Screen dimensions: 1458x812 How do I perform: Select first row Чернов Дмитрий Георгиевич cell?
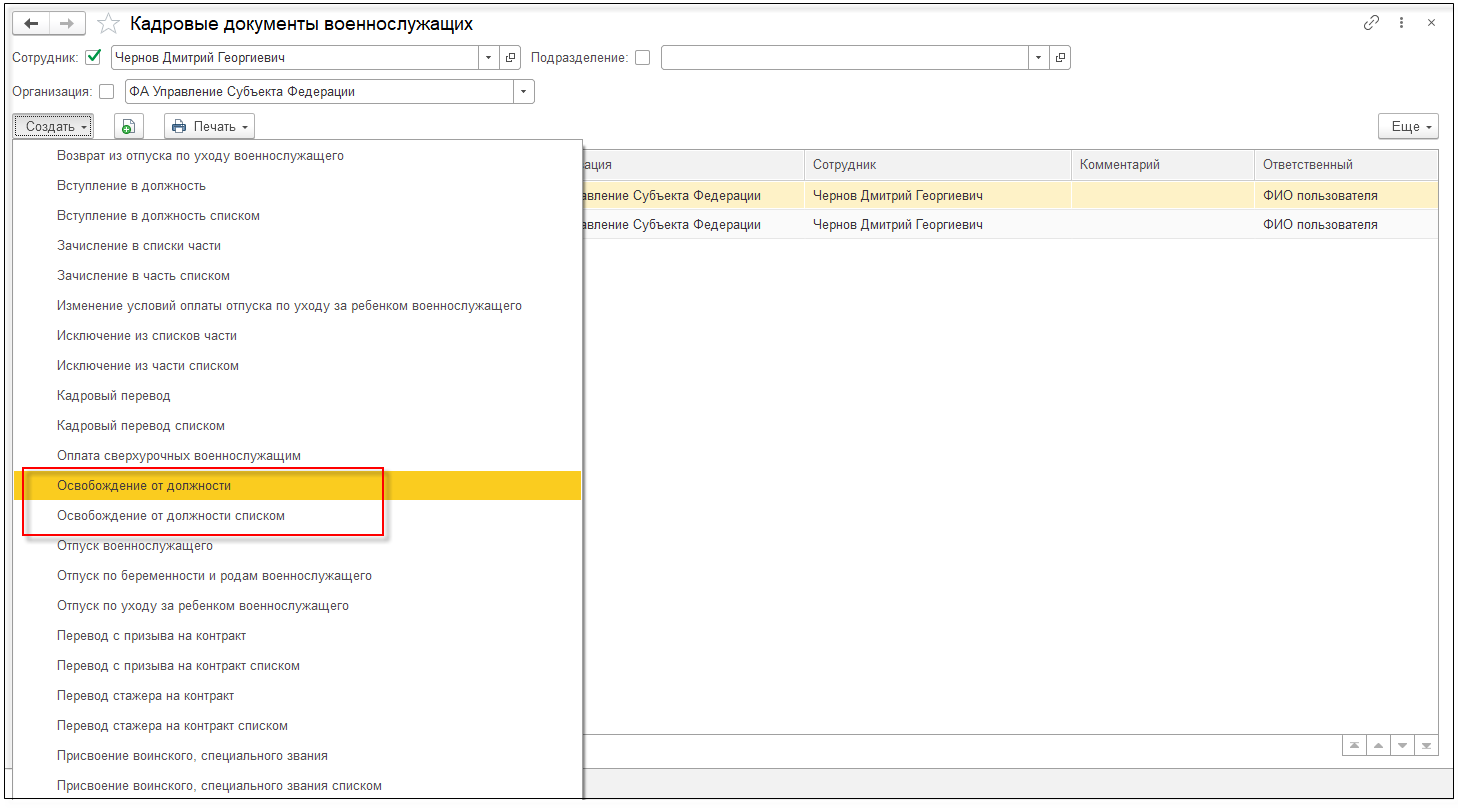[938, 195]
